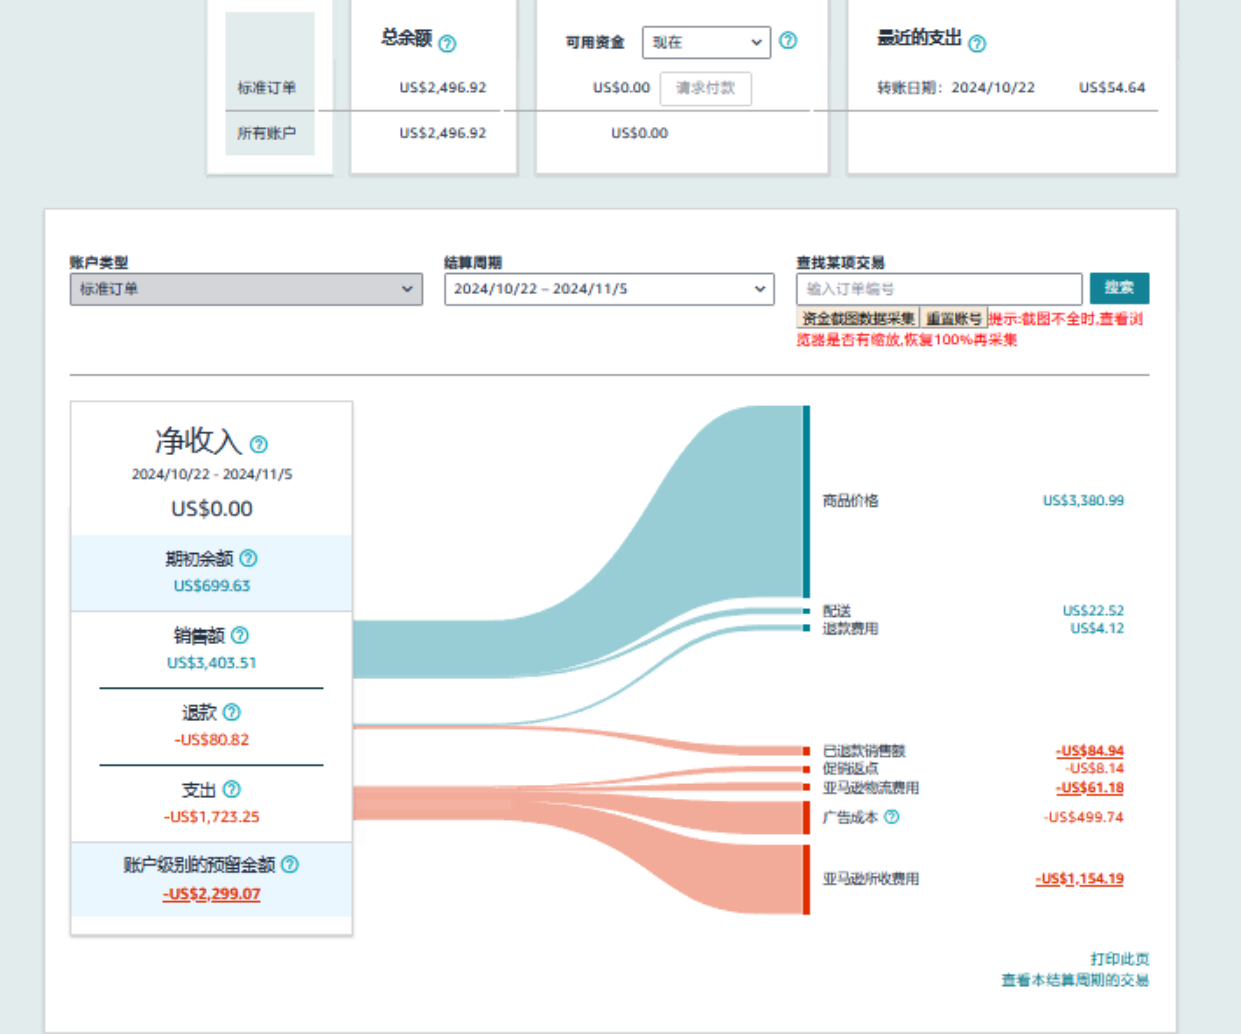Open the -US$61.18 亚马逊物流费用 link
The height and width of the screenshot is (1034, 1241).
pyautogui.click(x=1089, y=788)
